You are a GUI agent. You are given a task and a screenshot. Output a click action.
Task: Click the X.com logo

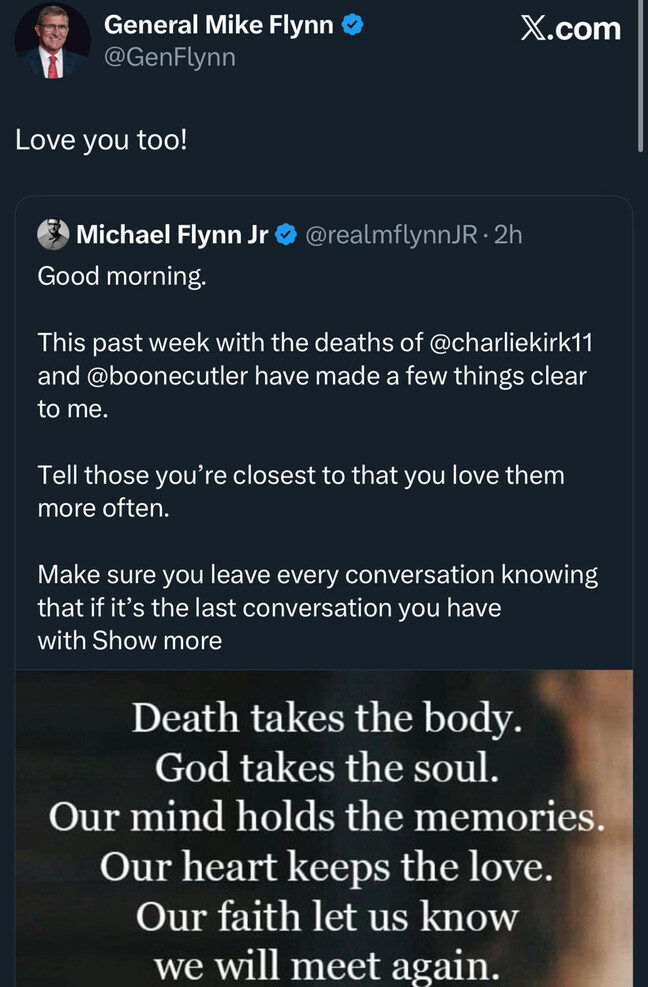click(x=570, y=28)
